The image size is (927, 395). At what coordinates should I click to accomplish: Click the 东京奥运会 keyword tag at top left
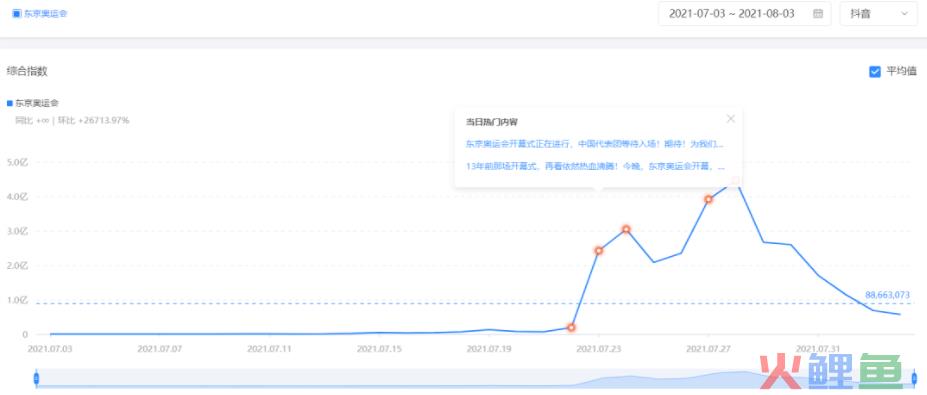40,13
